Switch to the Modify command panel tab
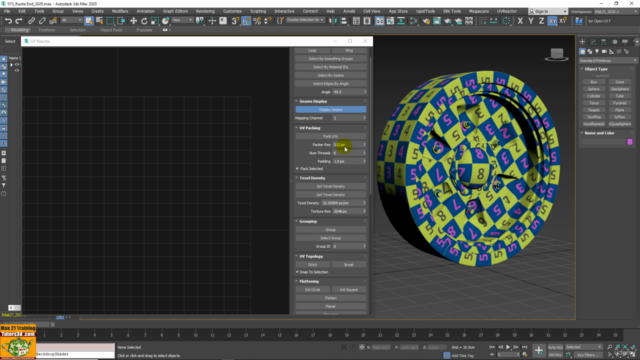Screen dimensions: 640x360 [593, 42]
